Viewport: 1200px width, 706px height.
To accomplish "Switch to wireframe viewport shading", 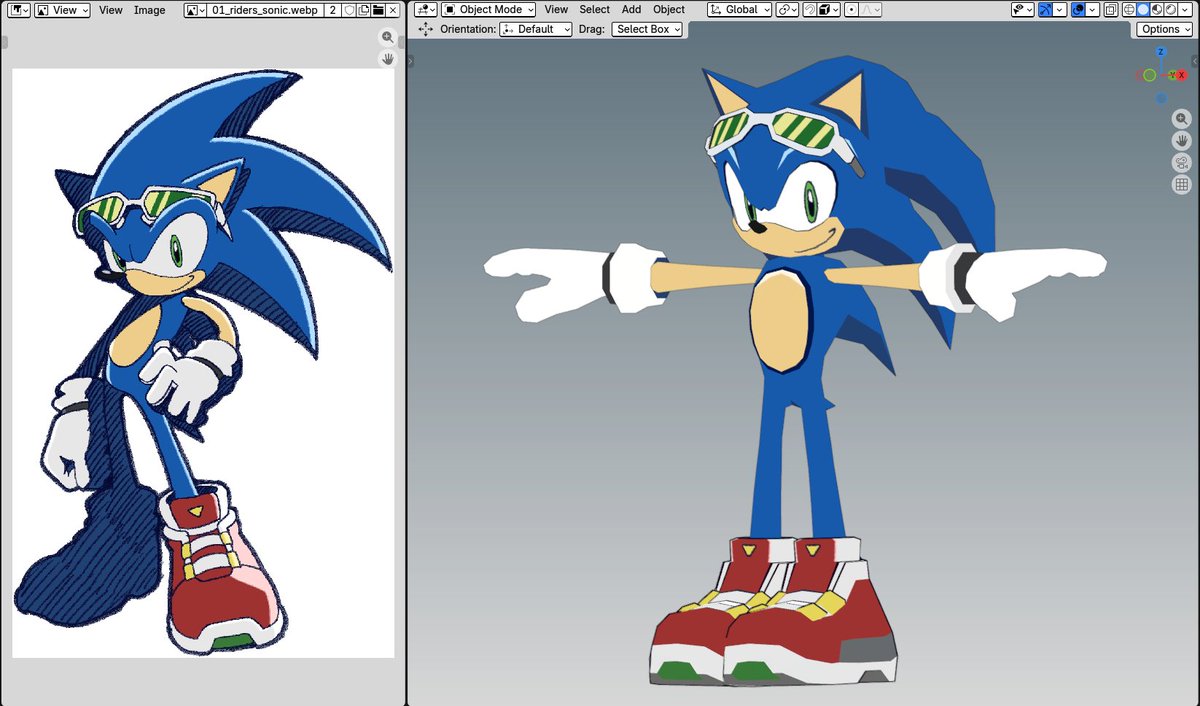I will pyautogui.click(x=1129, y=10).
